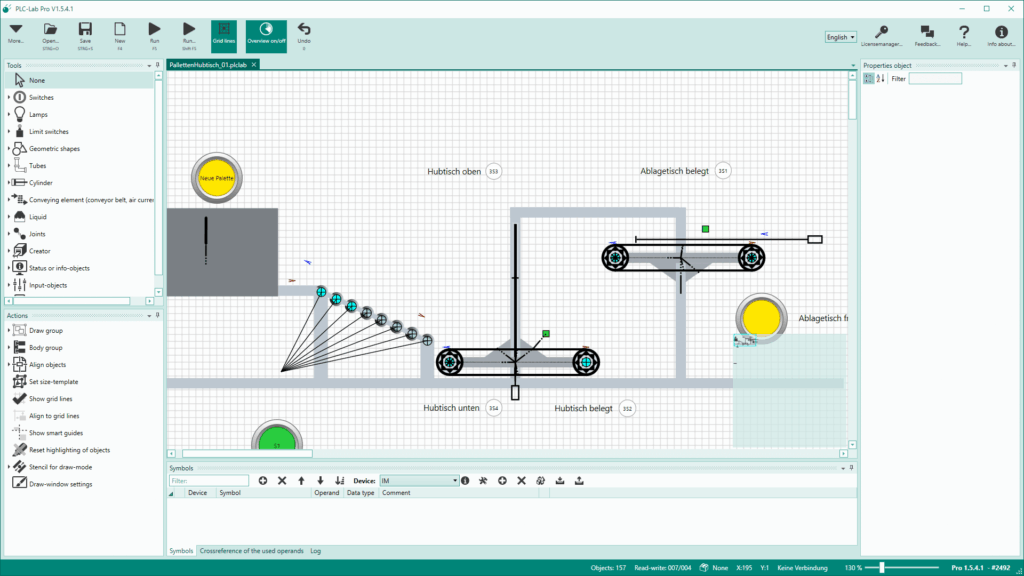Viewport: 1024px width, 576px height.
Task: Click the device info icon
Action: (465, 481)
